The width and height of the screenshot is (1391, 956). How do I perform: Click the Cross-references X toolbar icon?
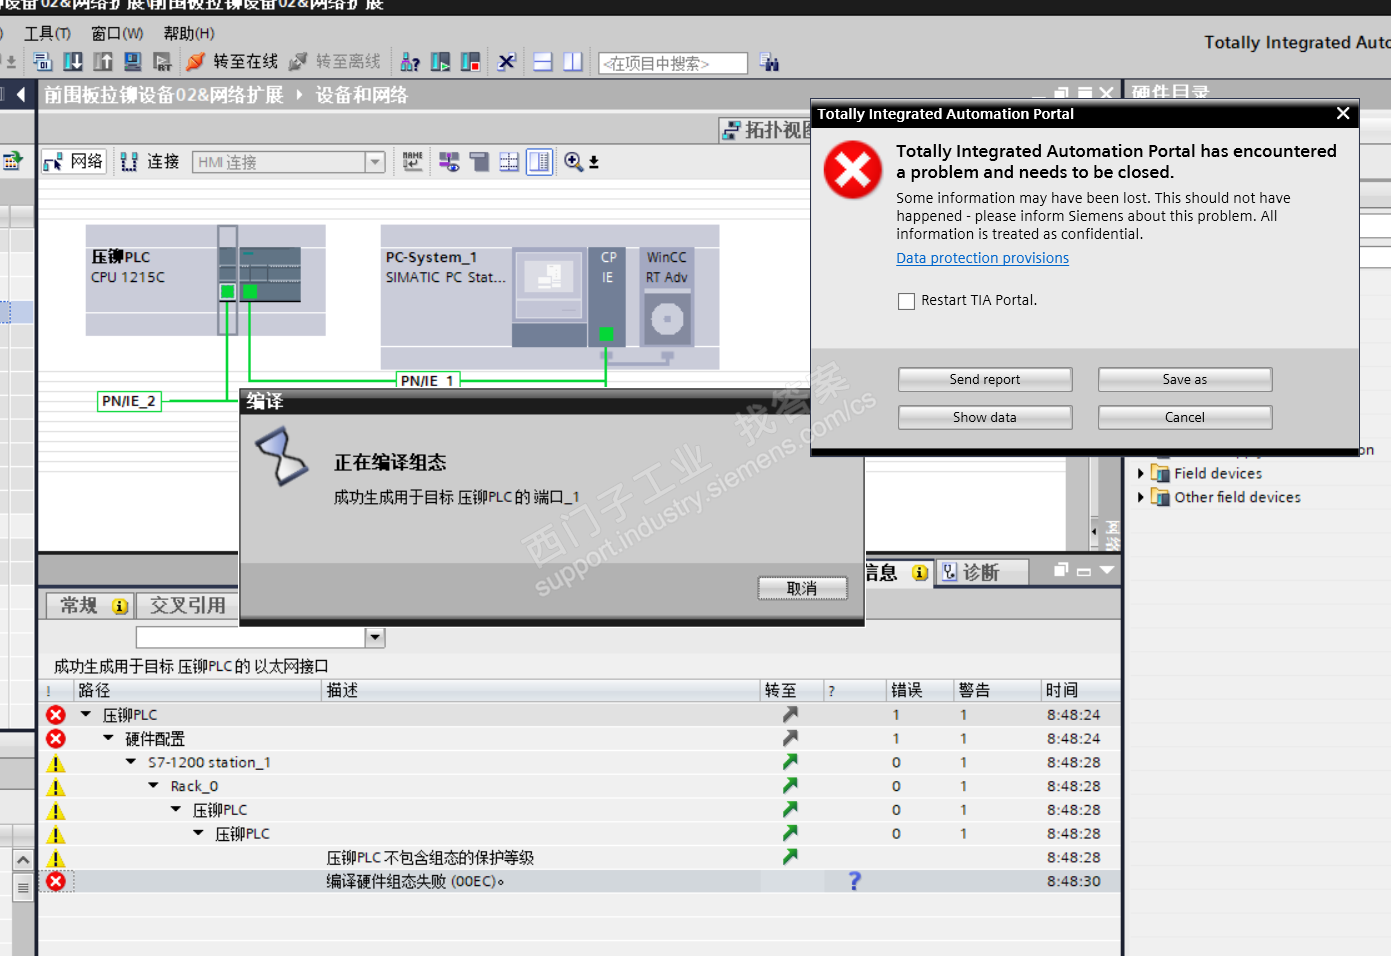507,62
